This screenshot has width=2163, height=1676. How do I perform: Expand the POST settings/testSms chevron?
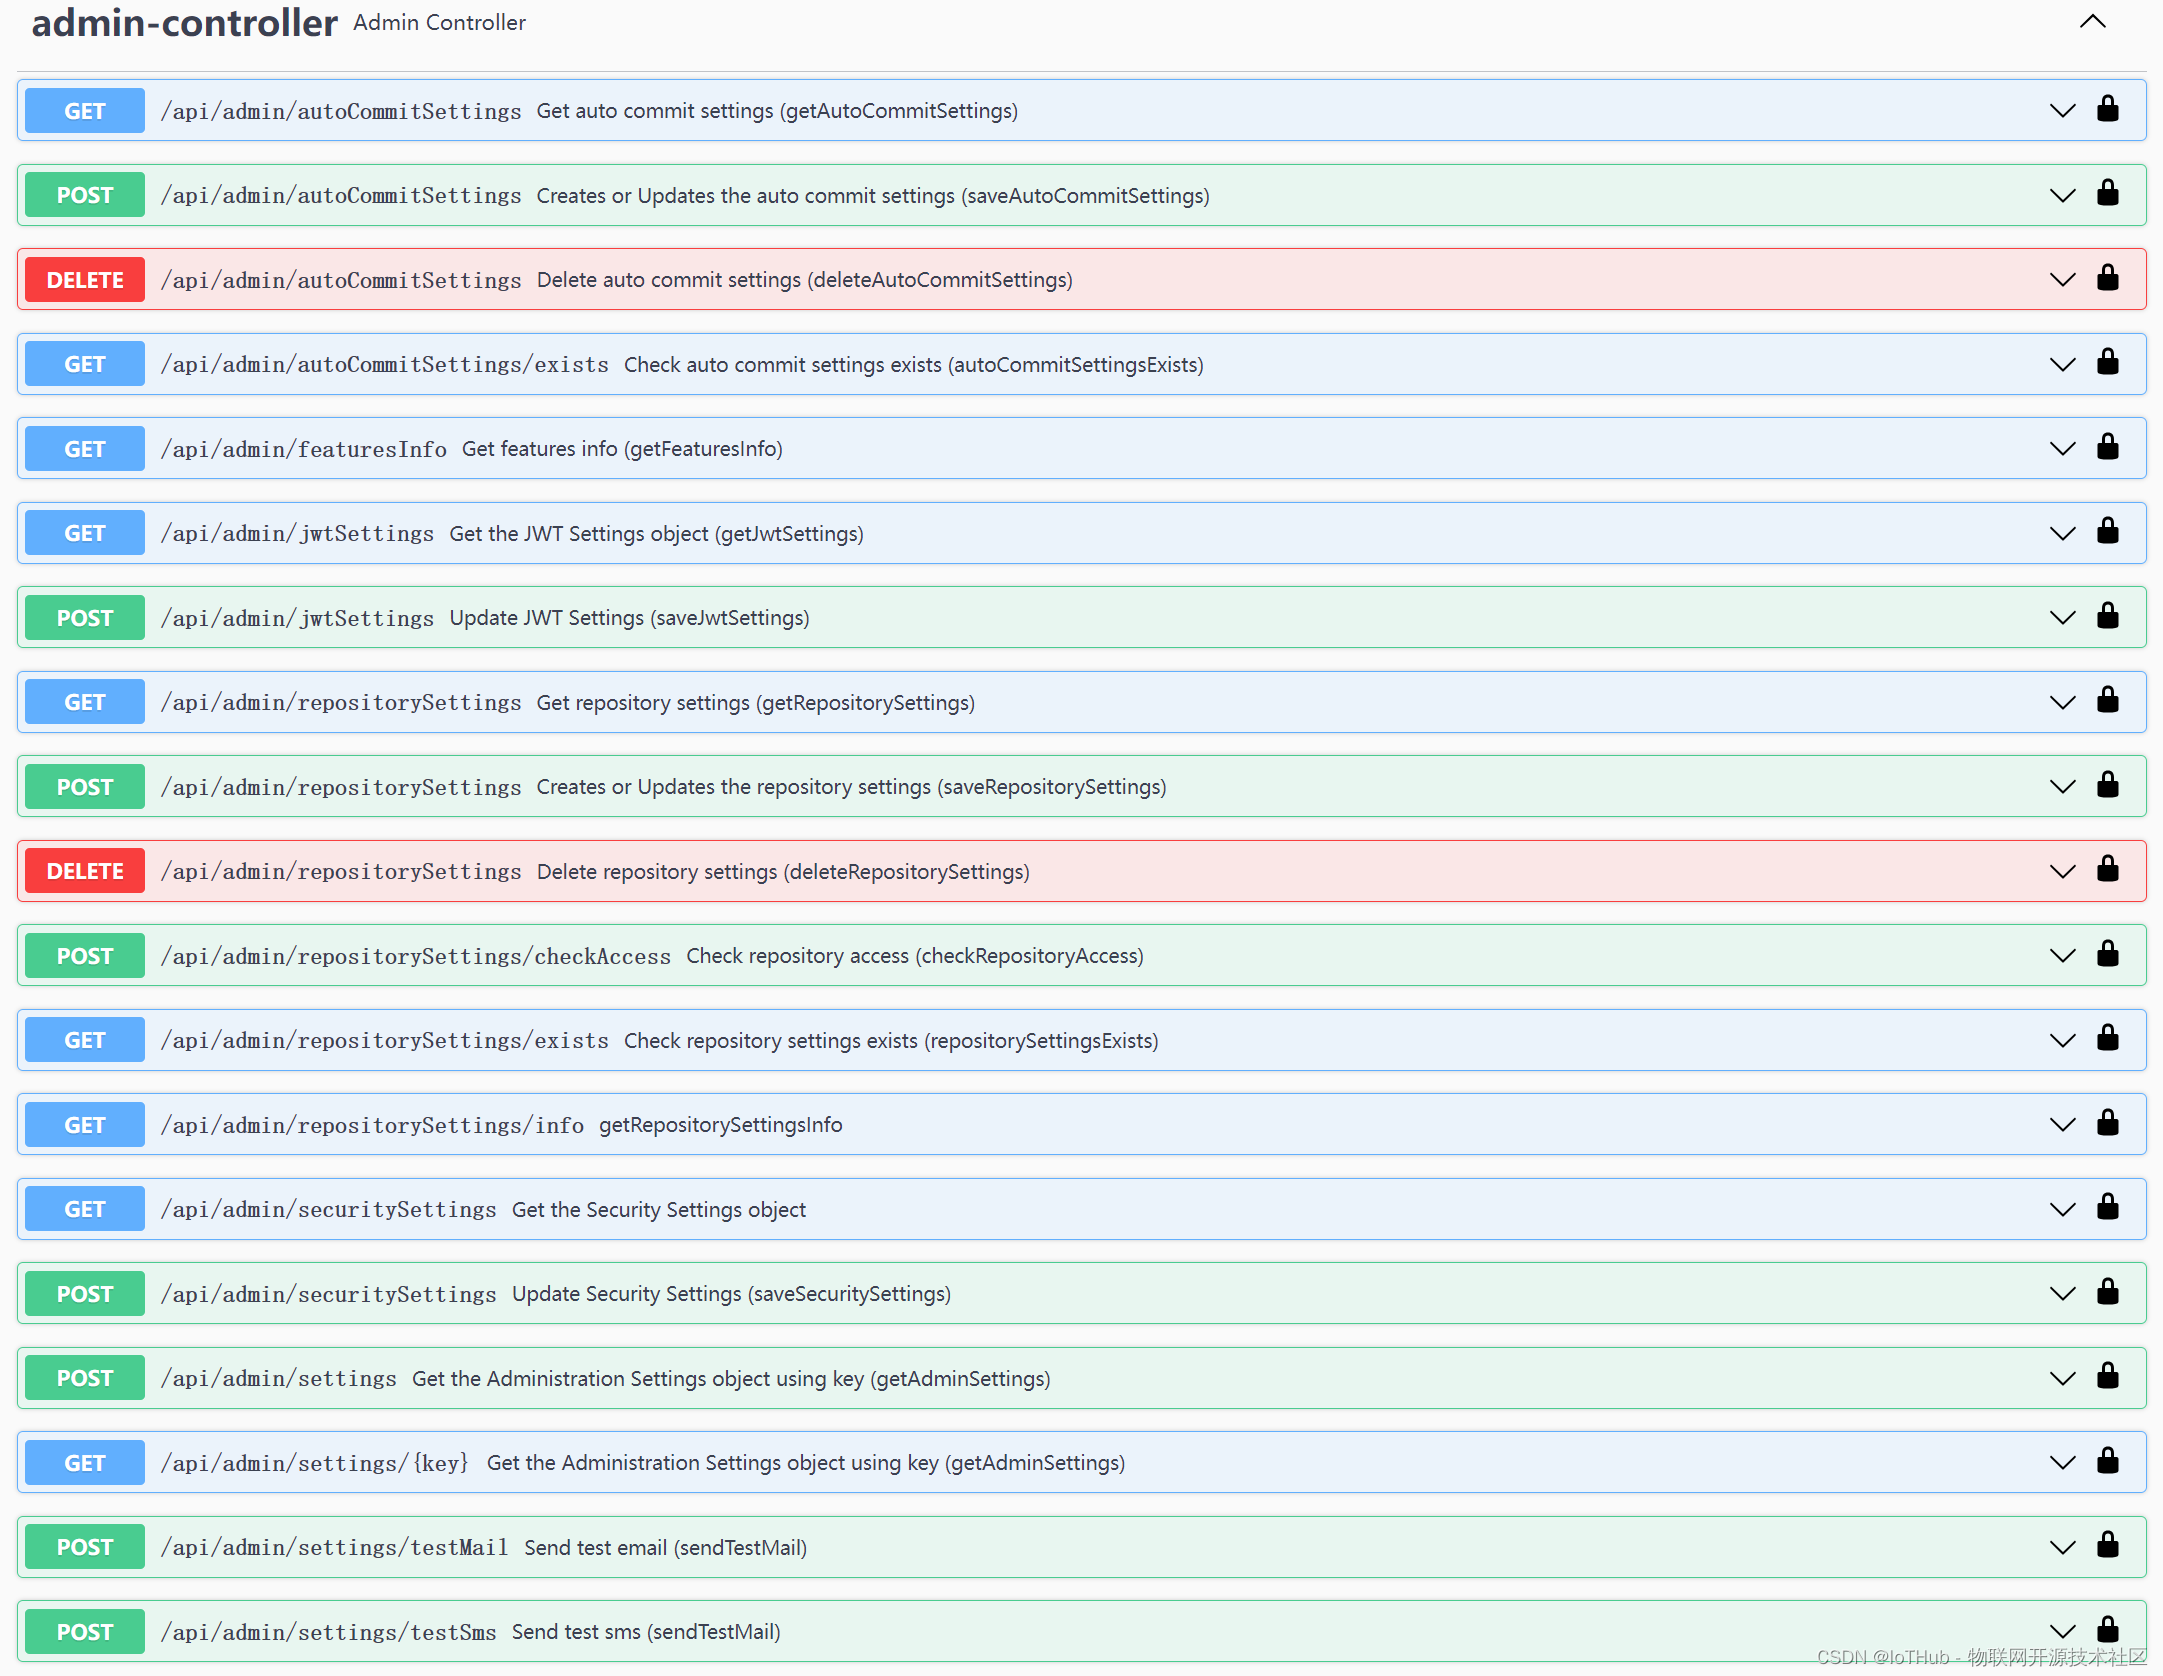pos(2062,1632)
